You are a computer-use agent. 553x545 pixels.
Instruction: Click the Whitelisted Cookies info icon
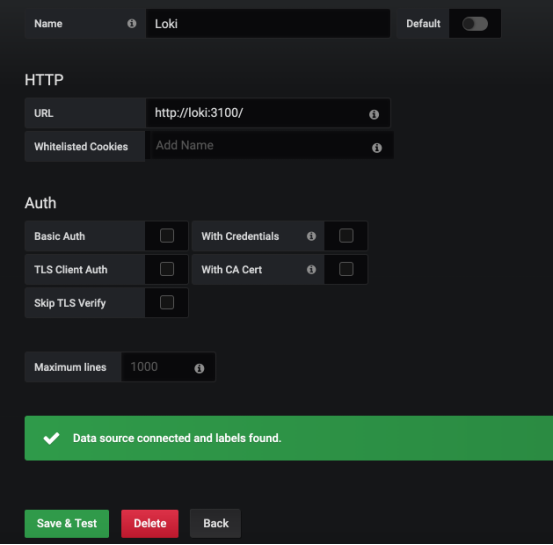(377, 147)
